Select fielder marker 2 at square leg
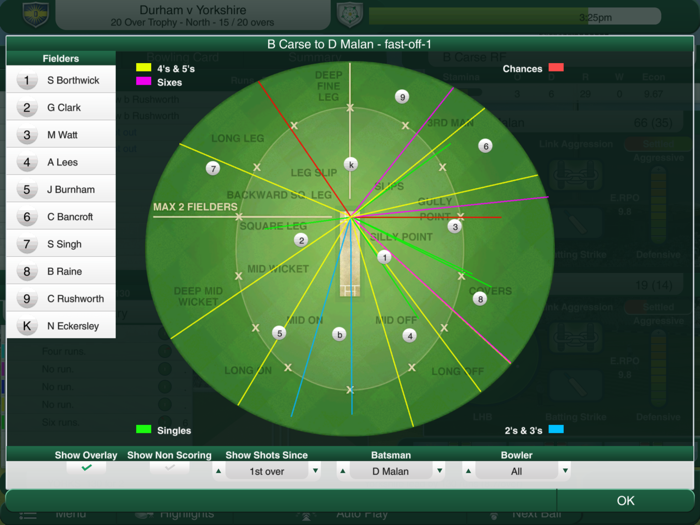The width and height of the screenshot is (700, 525). (301, 240)
